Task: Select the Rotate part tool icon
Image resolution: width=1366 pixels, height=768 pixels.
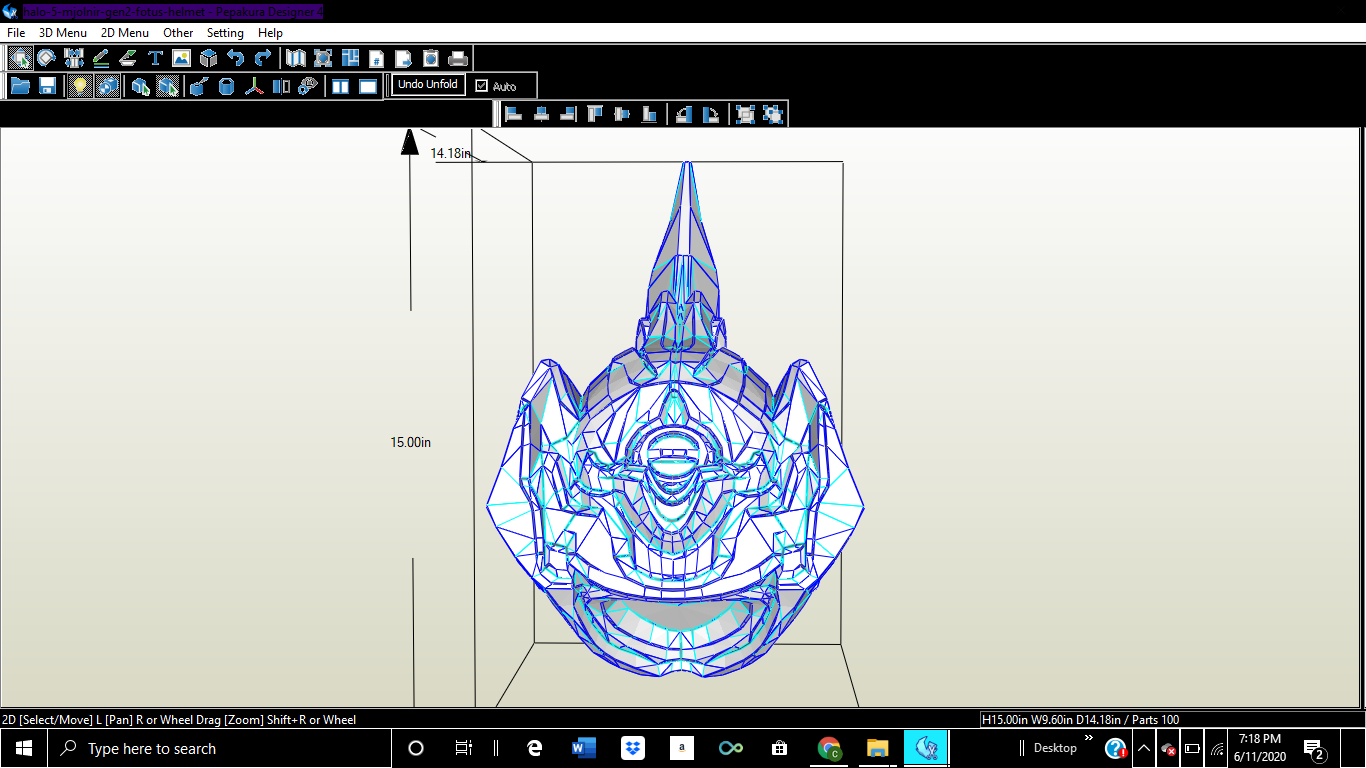Action: click(x=46, y=58)
